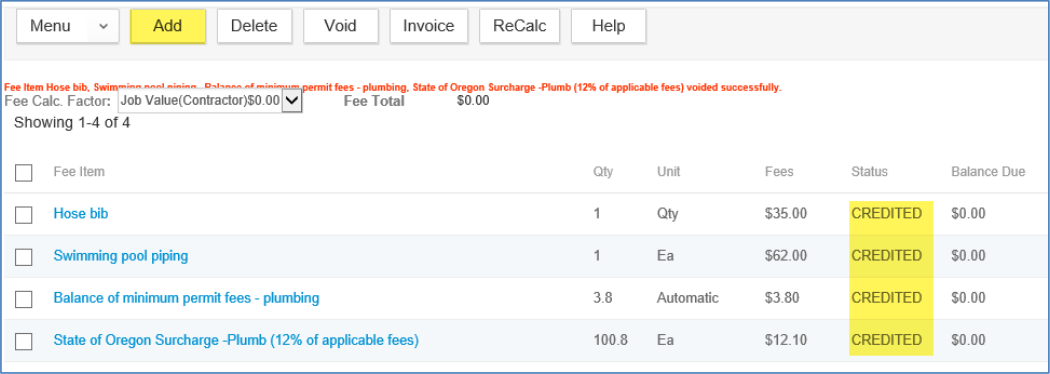The image size is (1050, 374).
Task: Click the Void button
Action: point(340,26)
